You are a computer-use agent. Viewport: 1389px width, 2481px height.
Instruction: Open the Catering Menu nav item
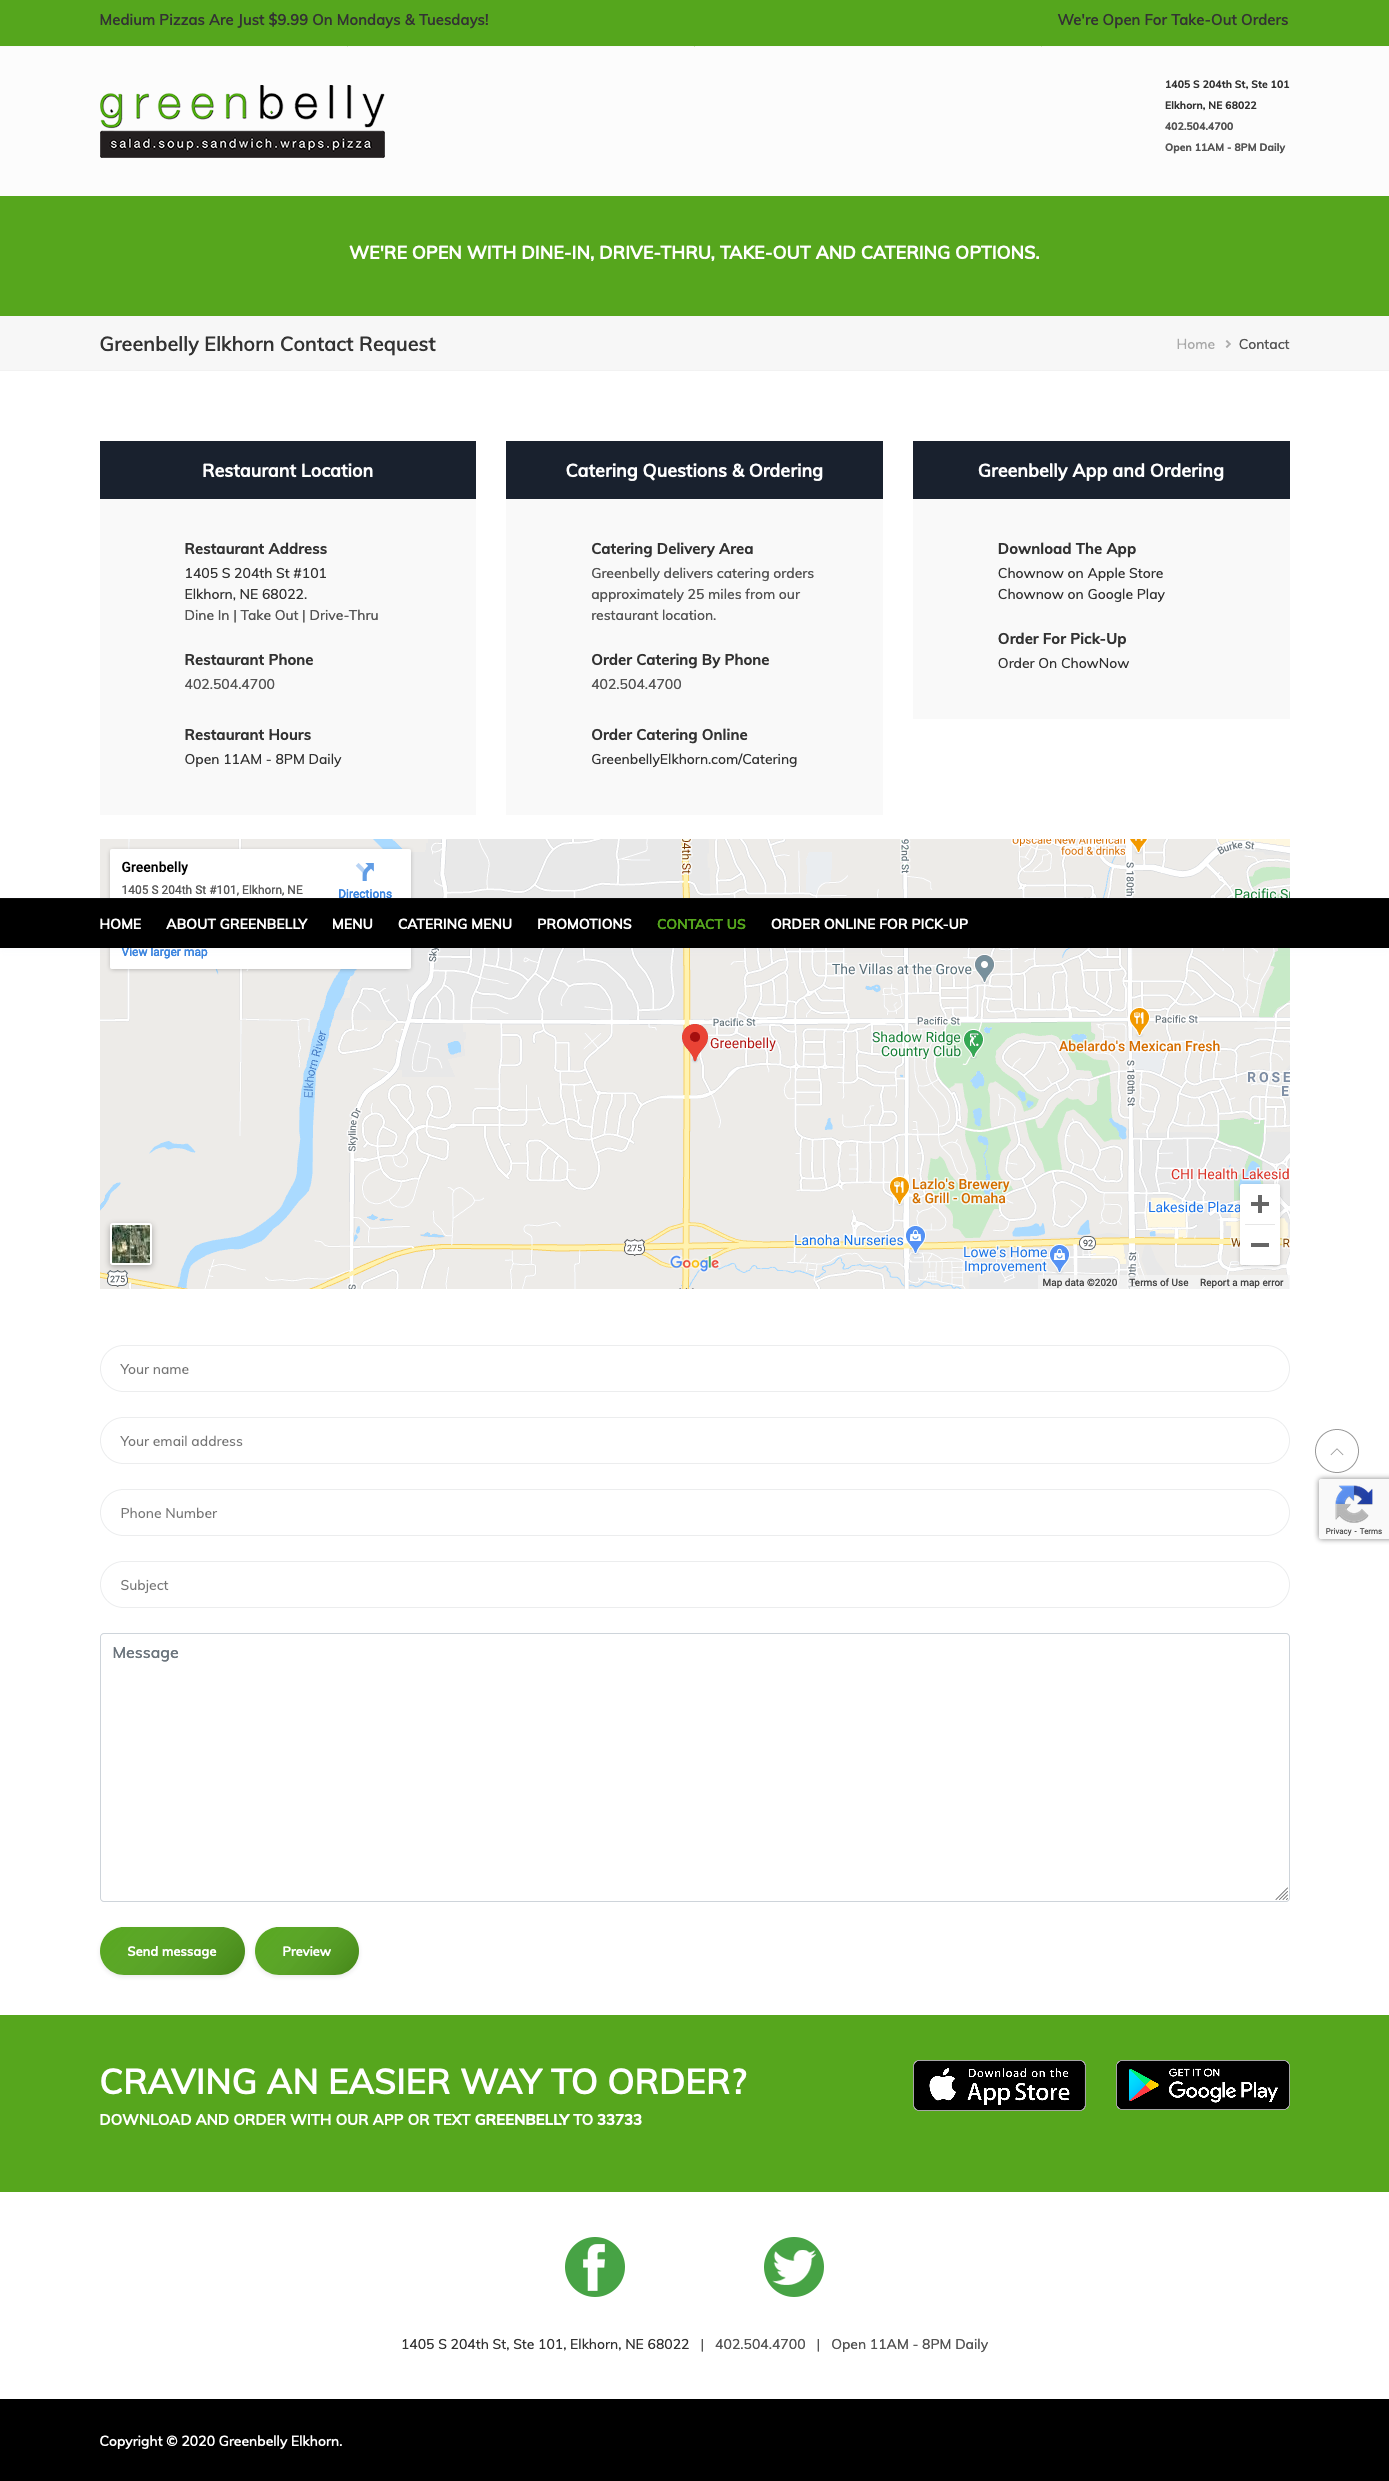tap(455, 924)
